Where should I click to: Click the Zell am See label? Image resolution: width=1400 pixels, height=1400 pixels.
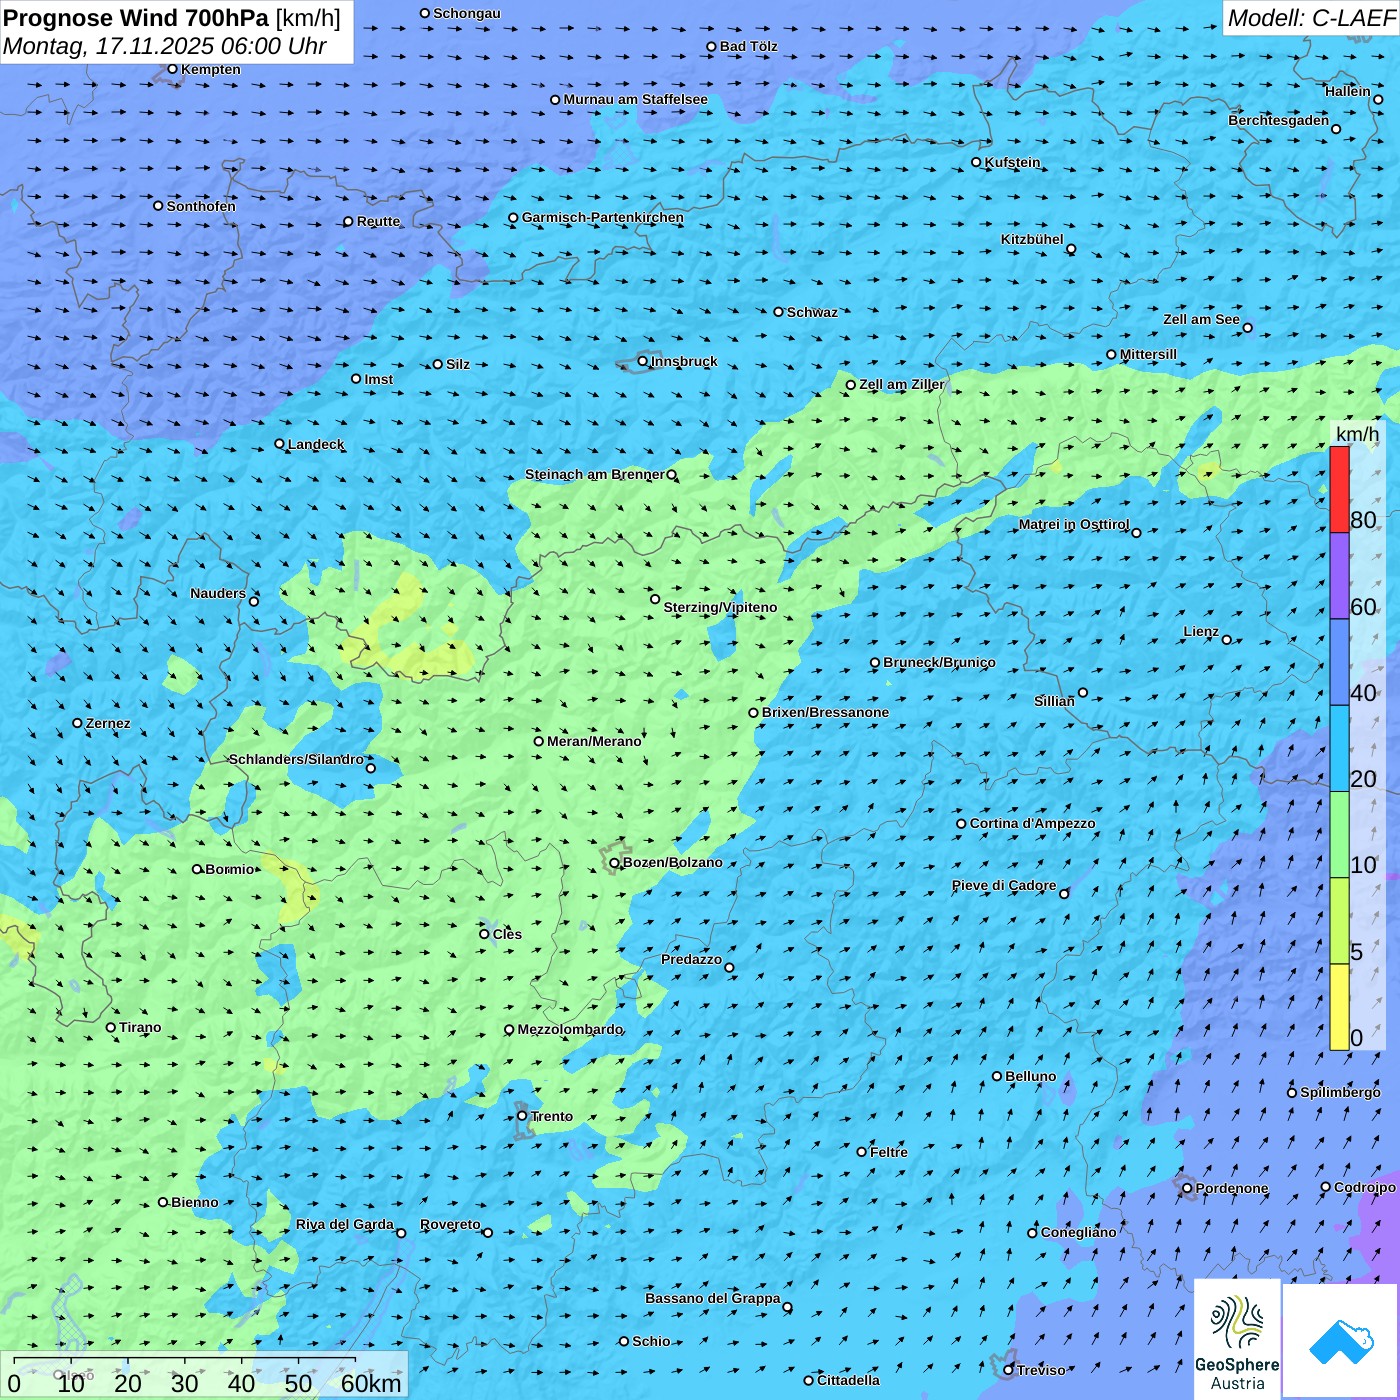(1201, 319)
